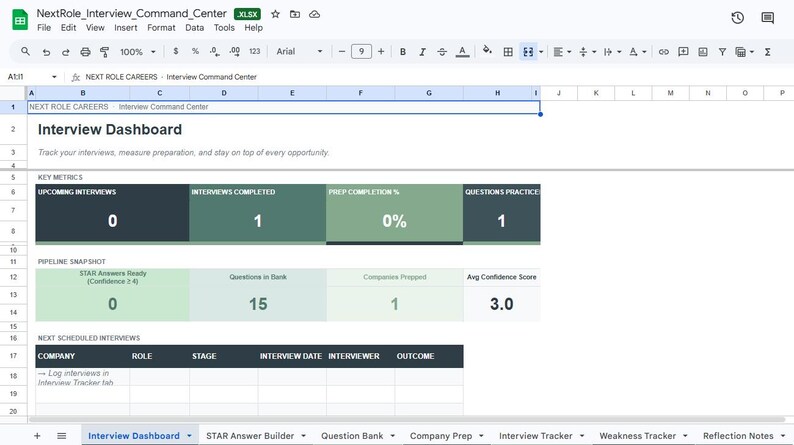Image resolution: width=794 pixels, height=445 pixels.
Task: Open the Data menu
Action: click(x=194, y=28)
